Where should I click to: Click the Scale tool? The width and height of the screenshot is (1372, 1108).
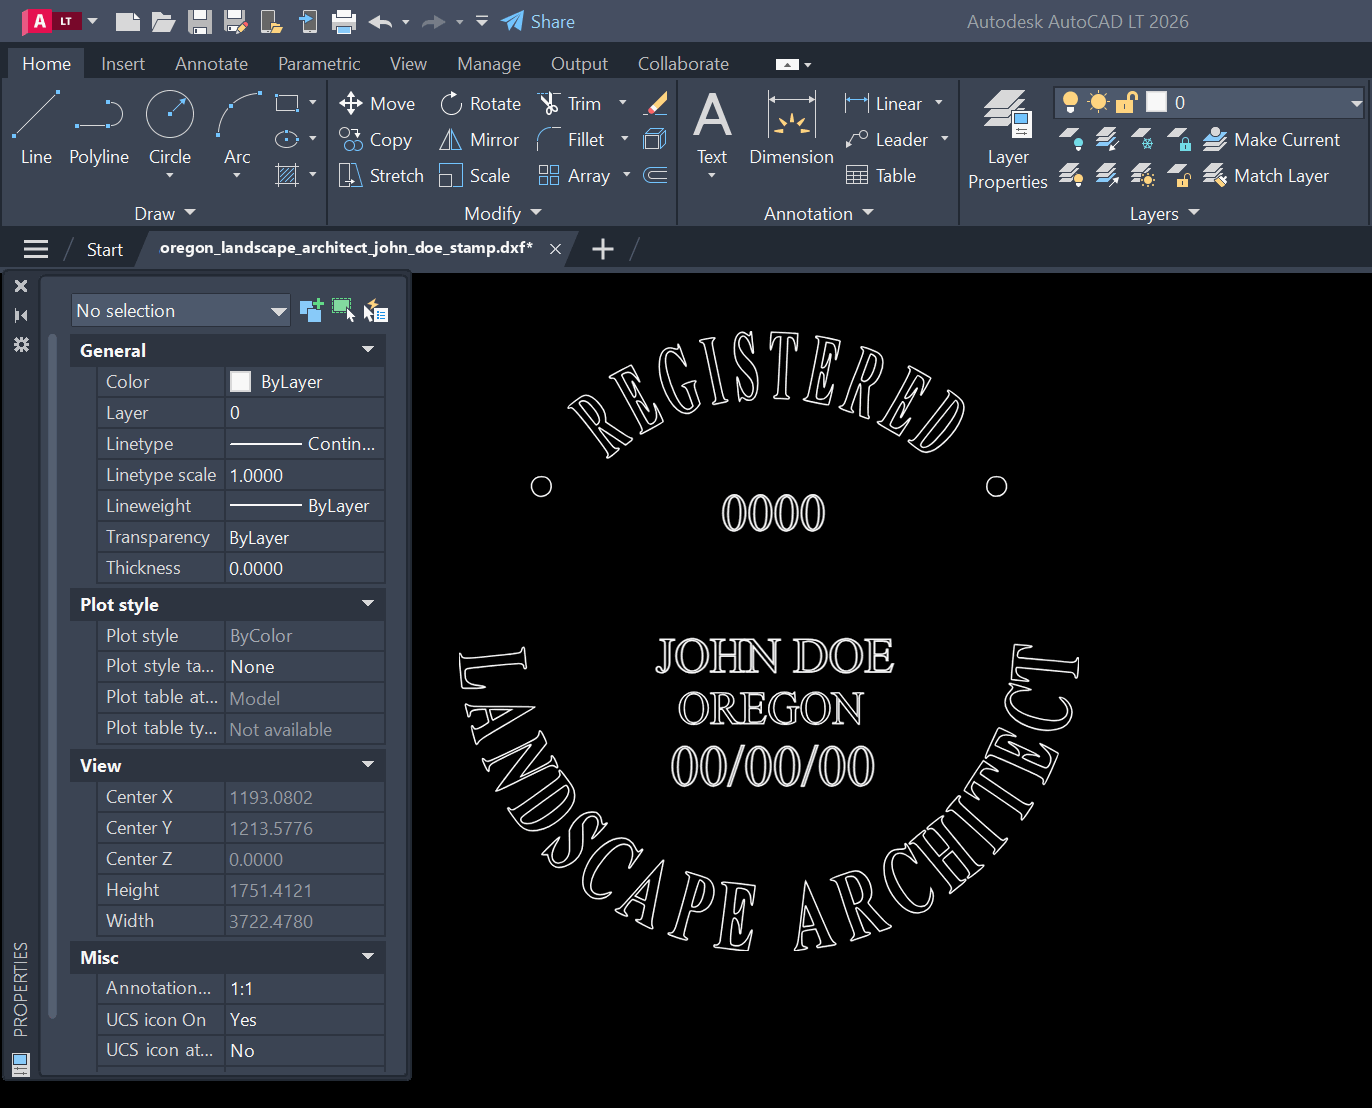(475, 176)
